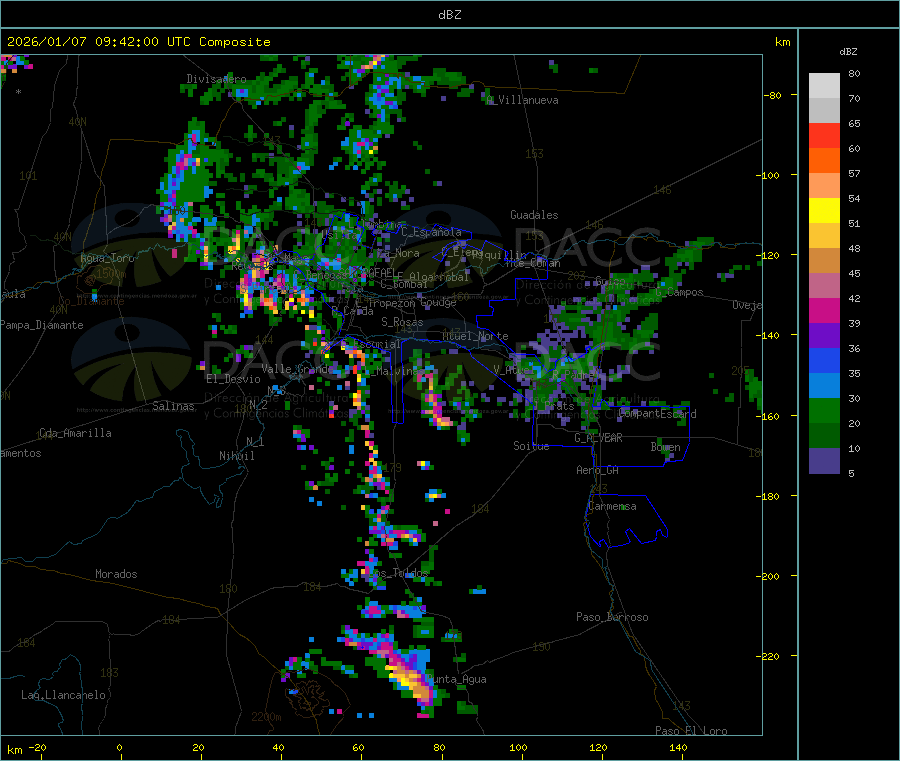Click the 5 dBZ purple legend swatch
Viewport: 900px width, 761px height.
[824, 461]
